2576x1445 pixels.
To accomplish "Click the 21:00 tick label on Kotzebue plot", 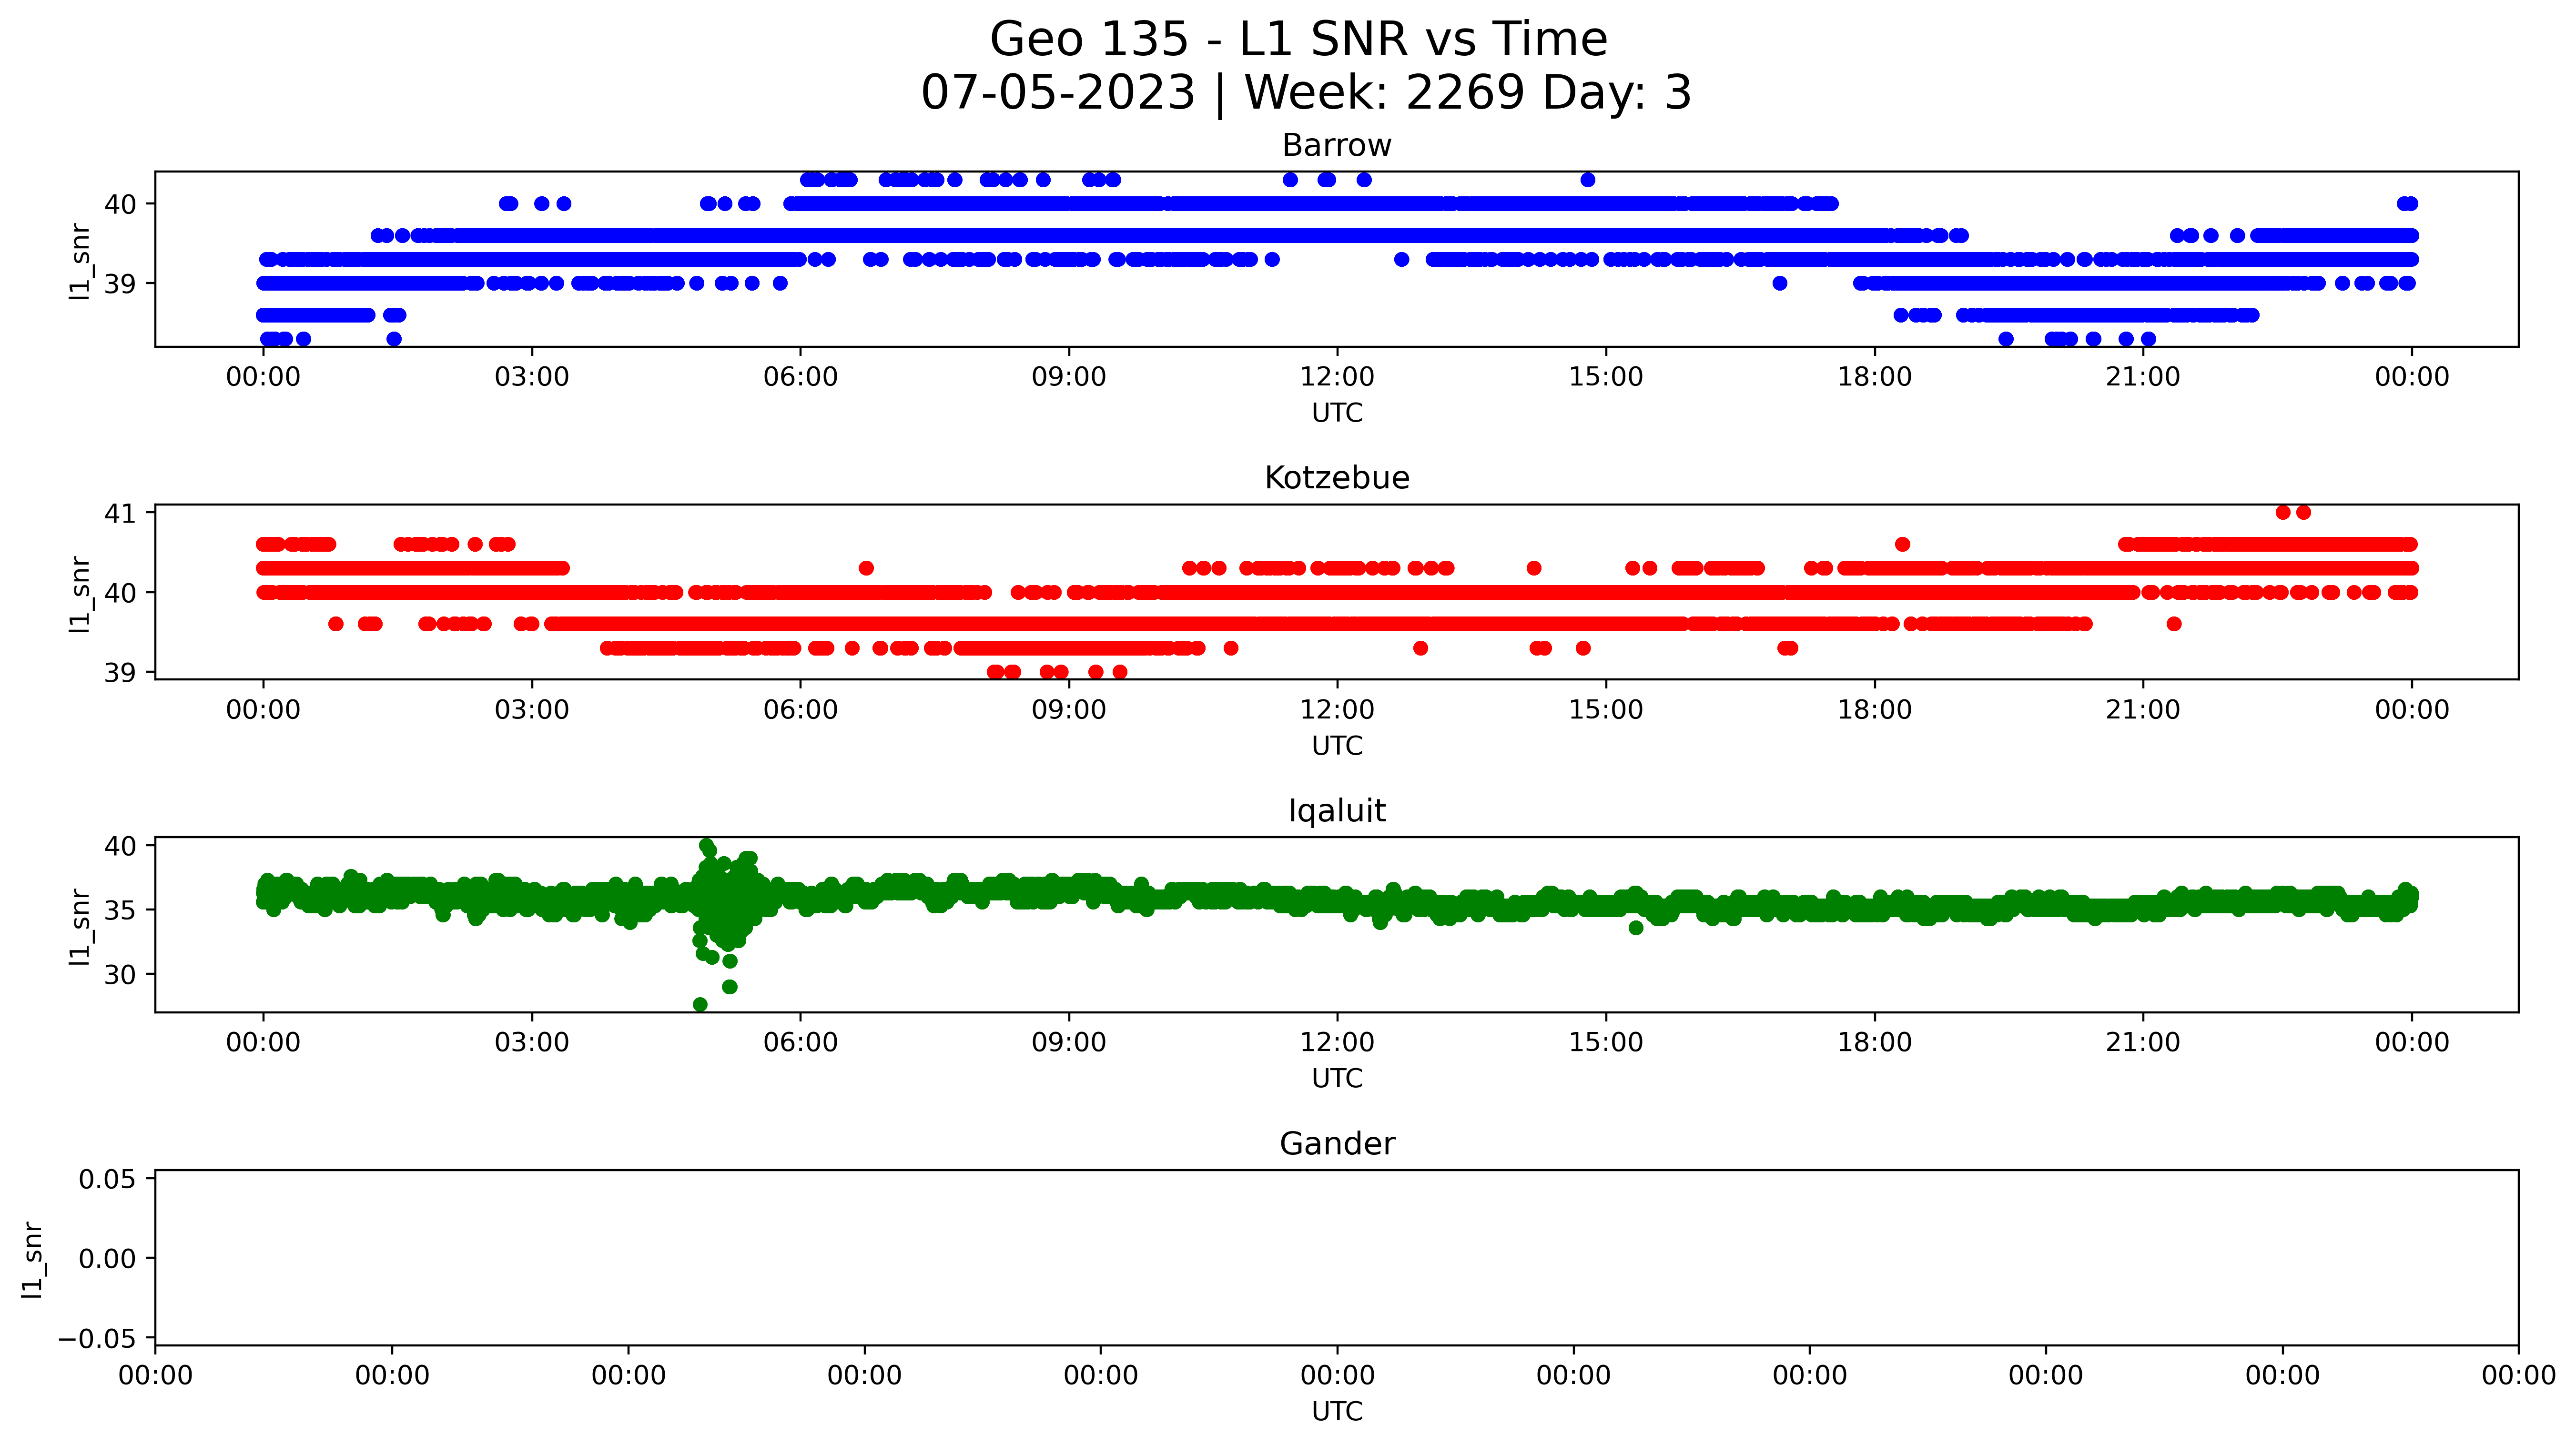I will click(2142, 710).
